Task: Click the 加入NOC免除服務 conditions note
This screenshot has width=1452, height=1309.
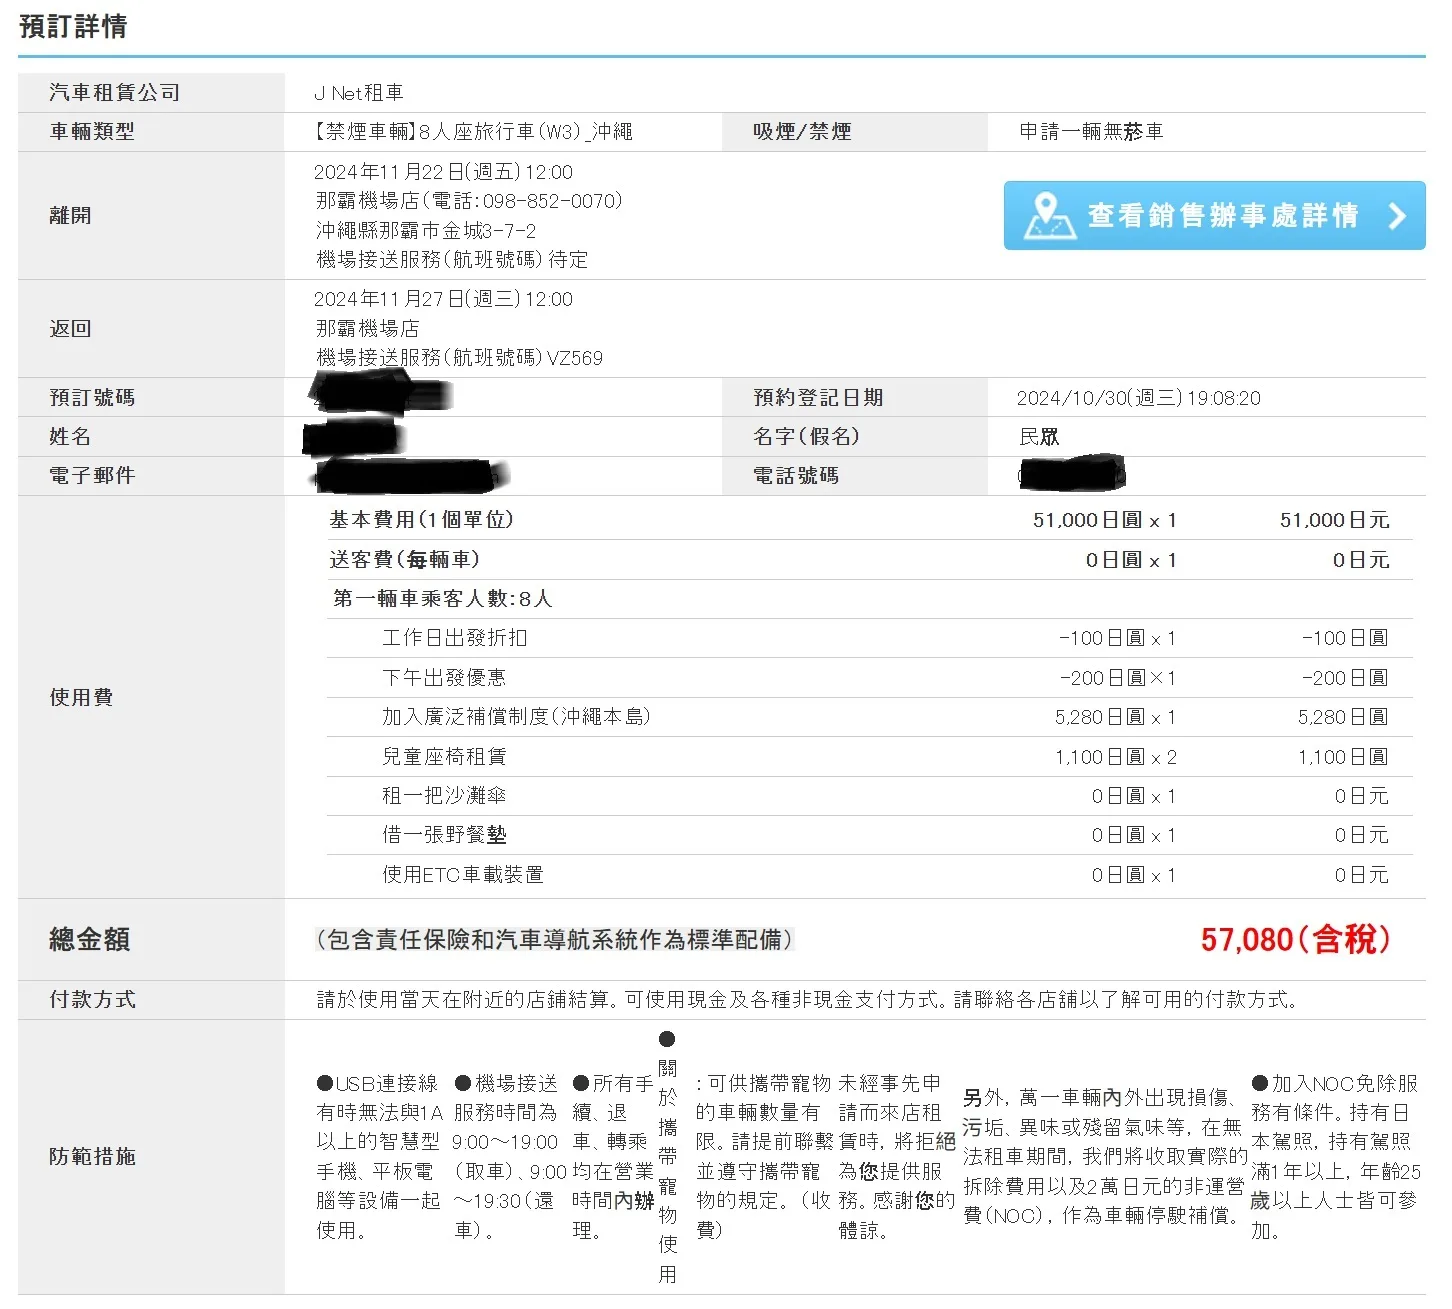Action: [1335, 1157]
